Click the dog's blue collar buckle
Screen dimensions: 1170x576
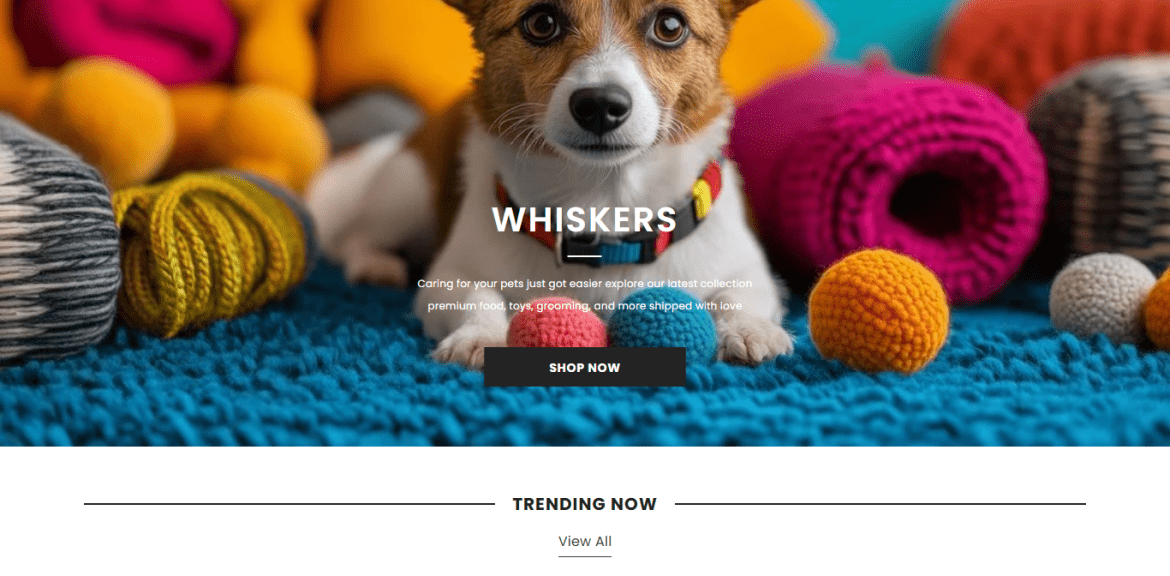[x=608, y=250]
